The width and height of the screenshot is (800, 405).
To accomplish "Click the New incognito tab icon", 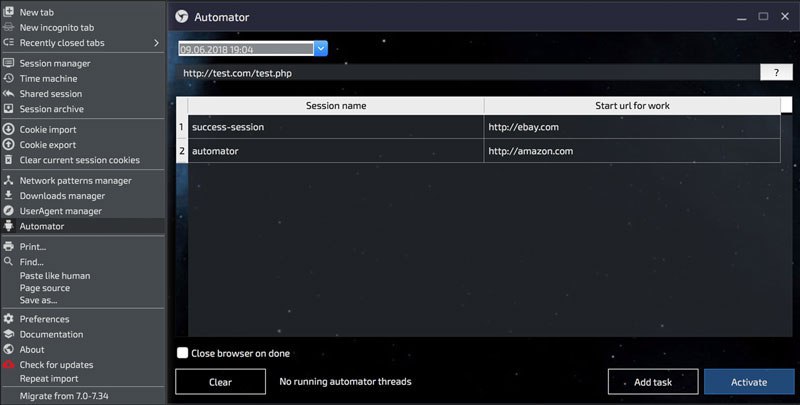I will pyautogui.click(x=8, y=27).
